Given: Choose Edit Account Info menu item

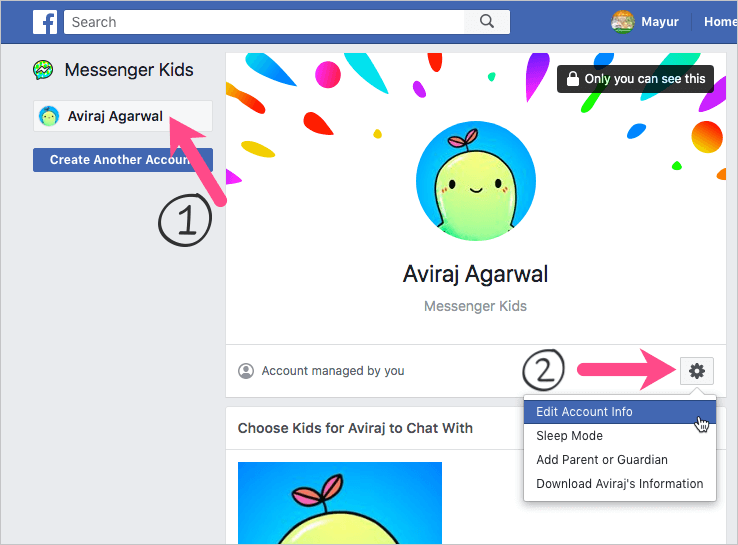Looking at the screenshot, I should (x=620, y=412).
